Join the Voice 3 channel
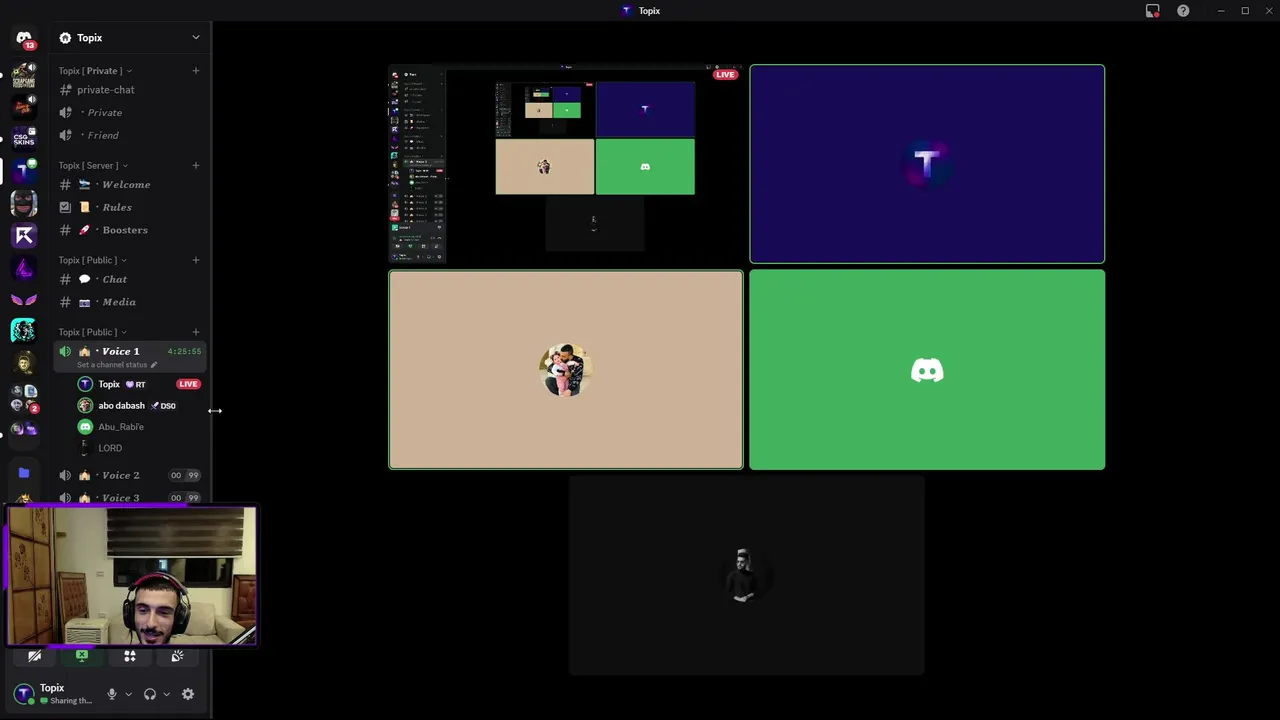This screenshot has width=1280, height=720. point(129,497)
